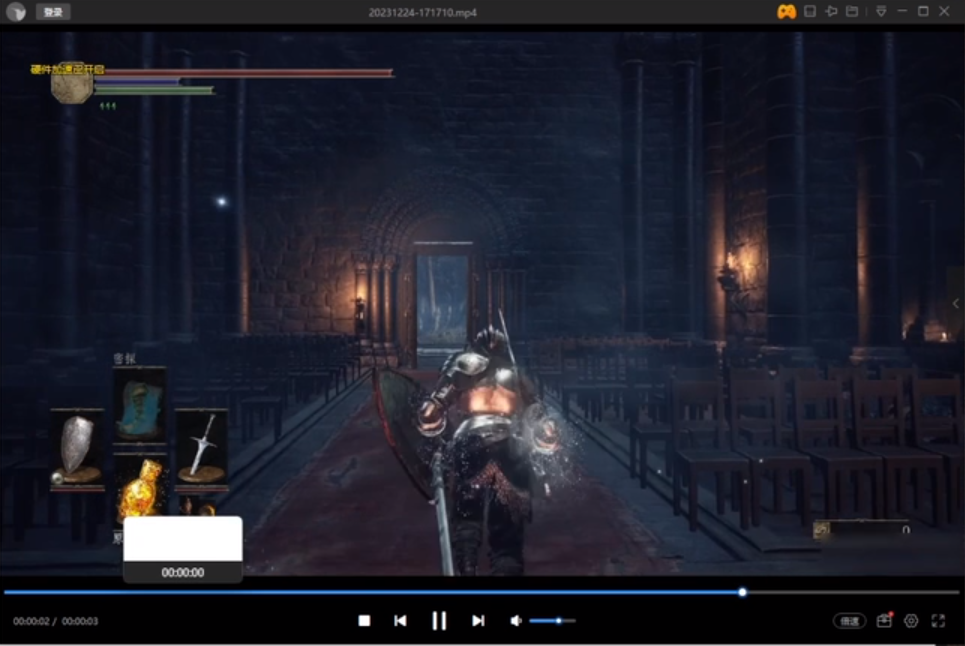965x646 pixels.
Task: Click the video title 20231224-171710.mp4
Action: click(422, 12)
